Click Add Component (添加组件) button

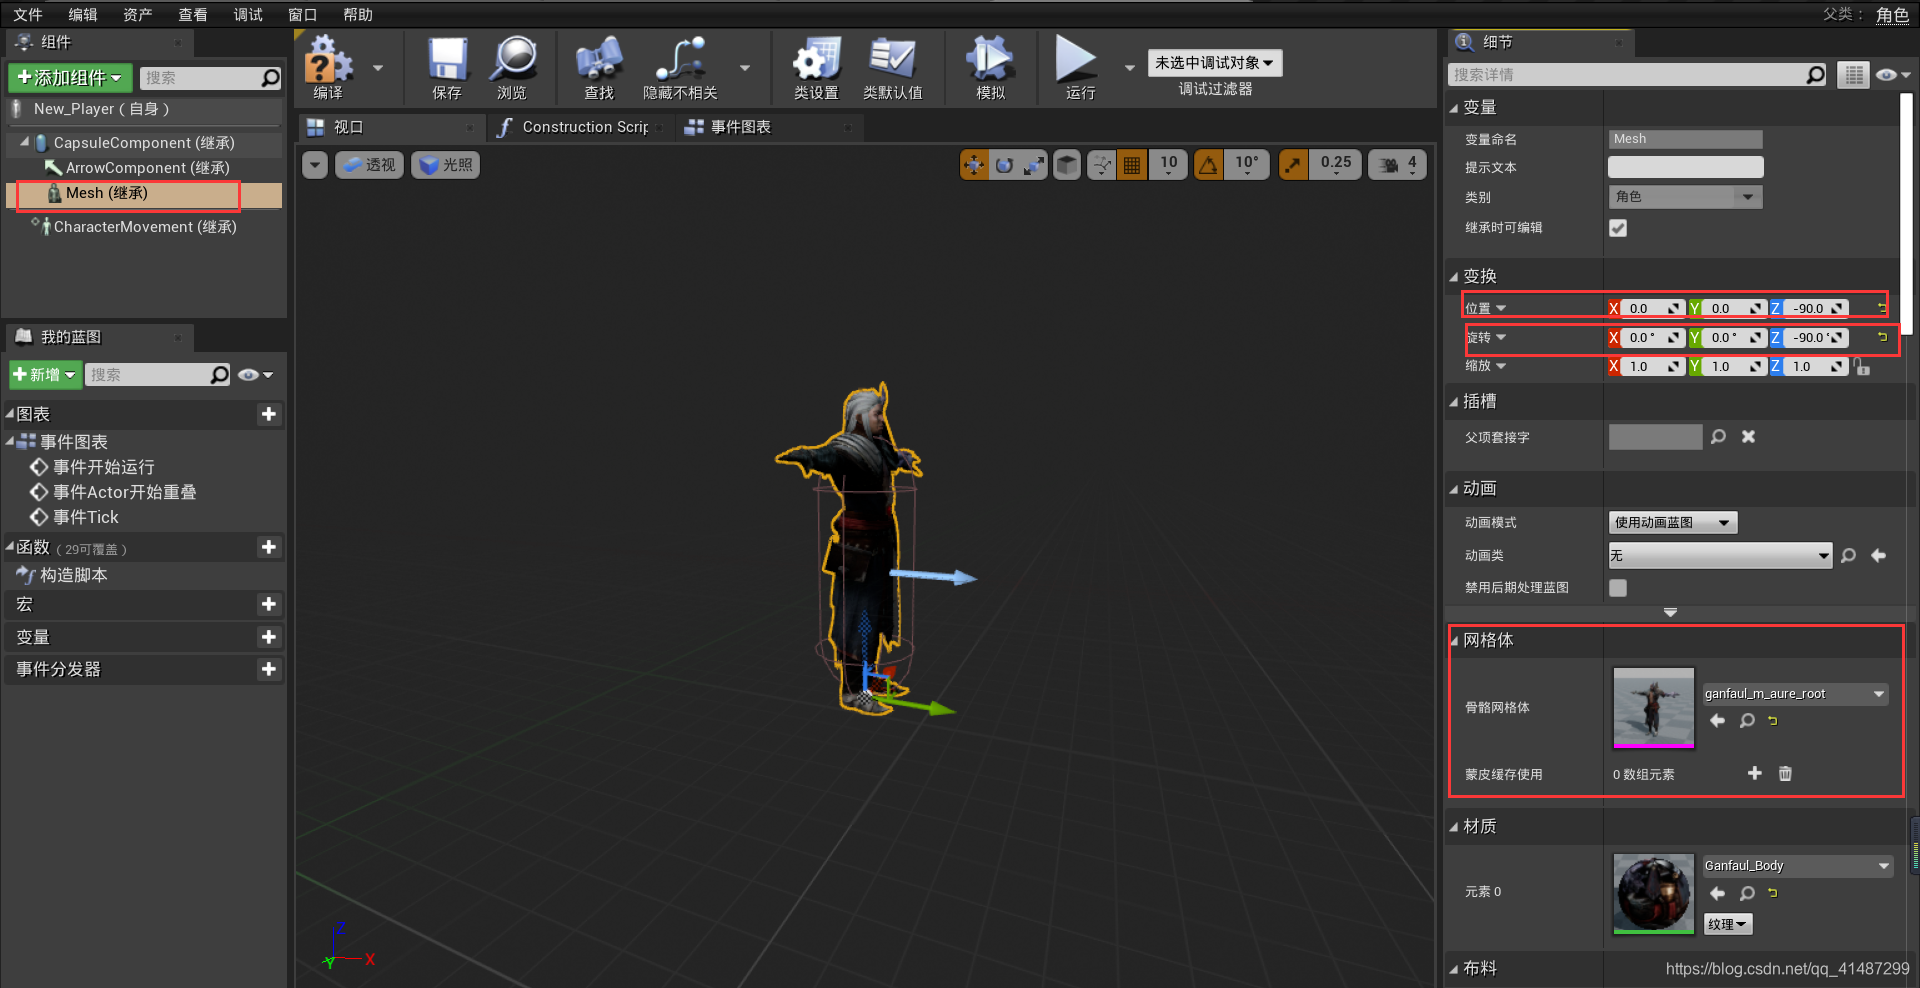[x=70, y=78]
